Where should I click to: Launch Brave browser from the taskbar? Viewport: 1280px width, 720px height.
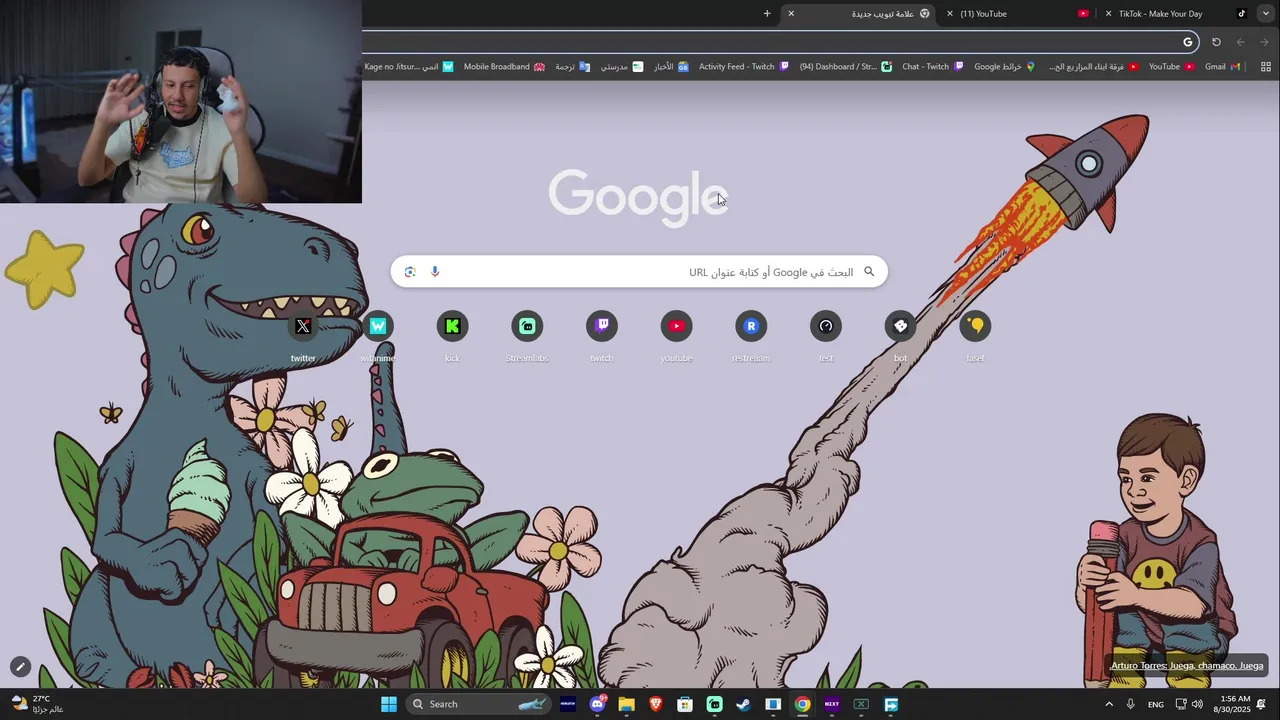[656, 704]
